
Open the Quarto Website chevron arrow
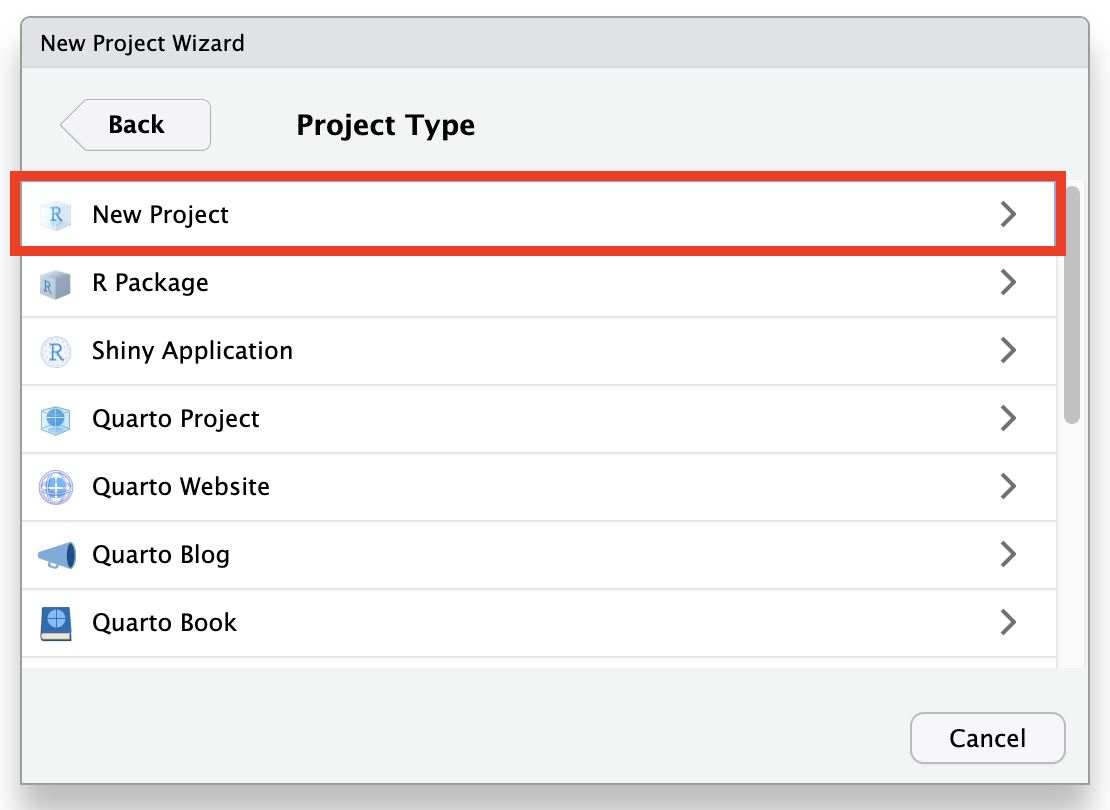coord(1008,487)
